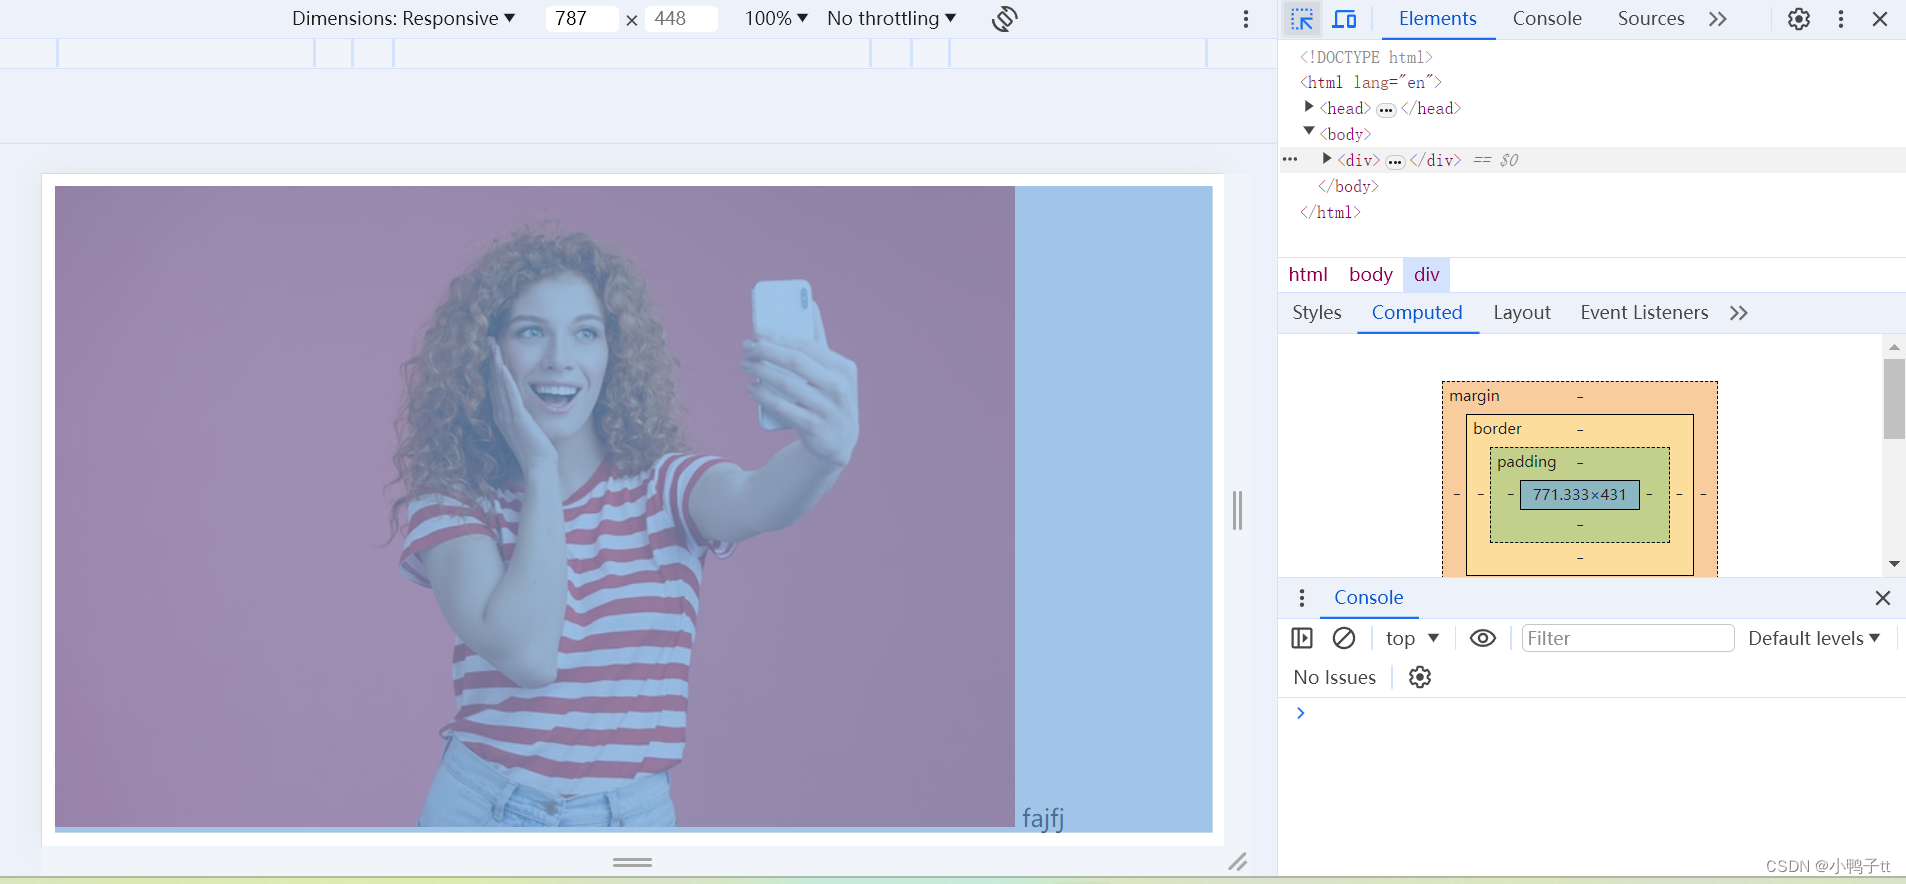
Task: Open the Dimensions: Responsive dropdown
Action: click(x=403, y=19)
